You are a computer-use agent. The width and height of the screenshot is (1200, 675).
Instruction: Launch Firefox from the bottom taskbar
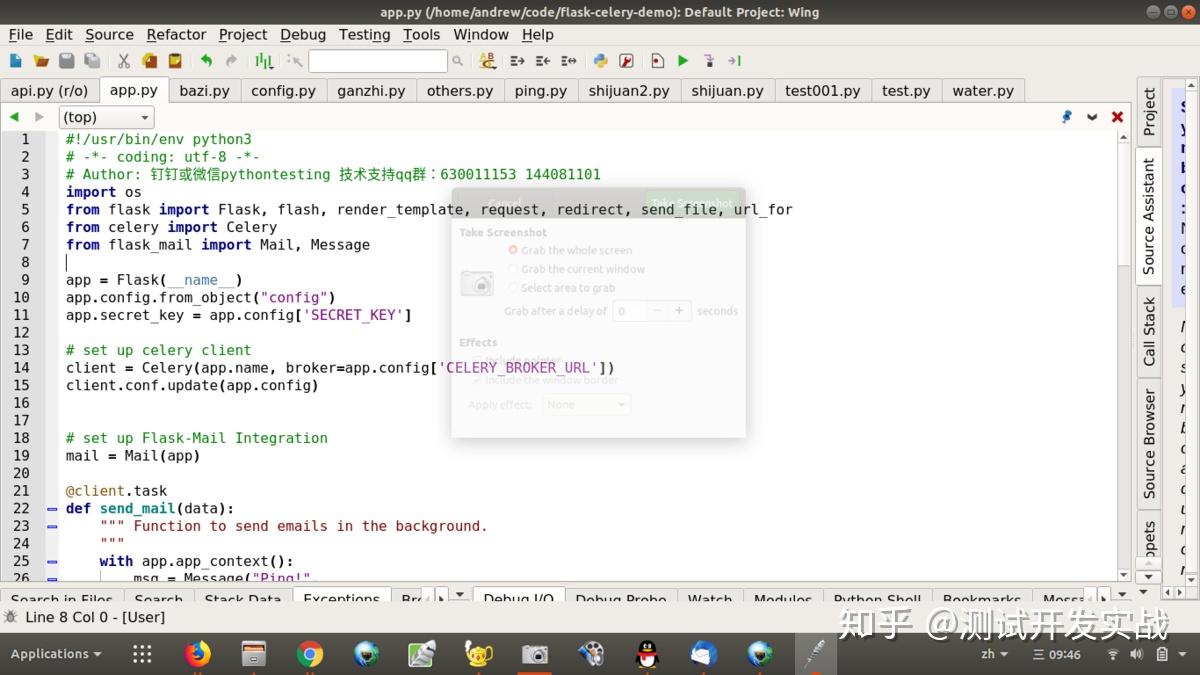point(197,653)
